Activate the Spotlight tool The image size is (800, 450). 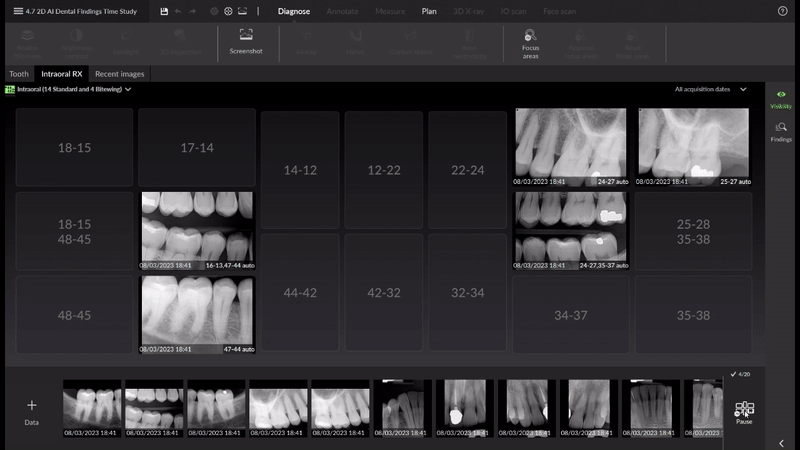[x=126, y=43]
